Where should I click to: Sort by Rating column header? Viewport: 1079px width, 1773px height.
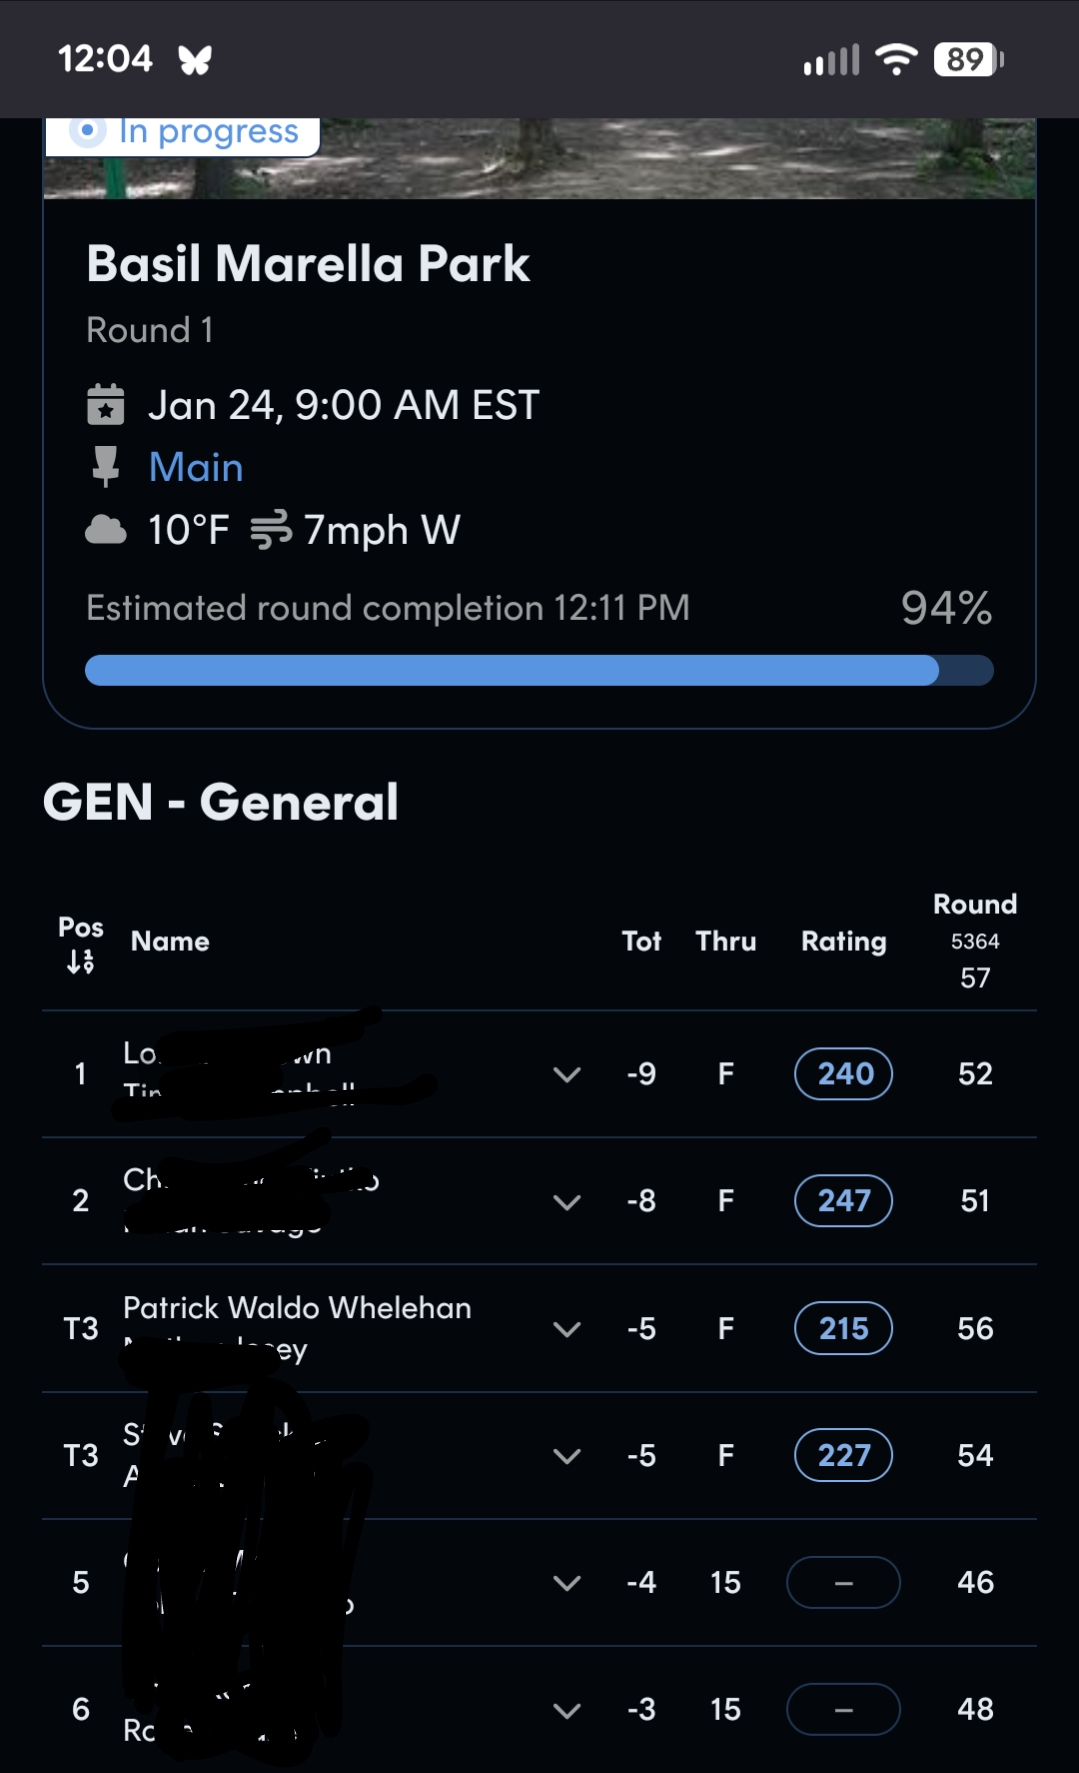pyautogui.click(x=843, y=941)
